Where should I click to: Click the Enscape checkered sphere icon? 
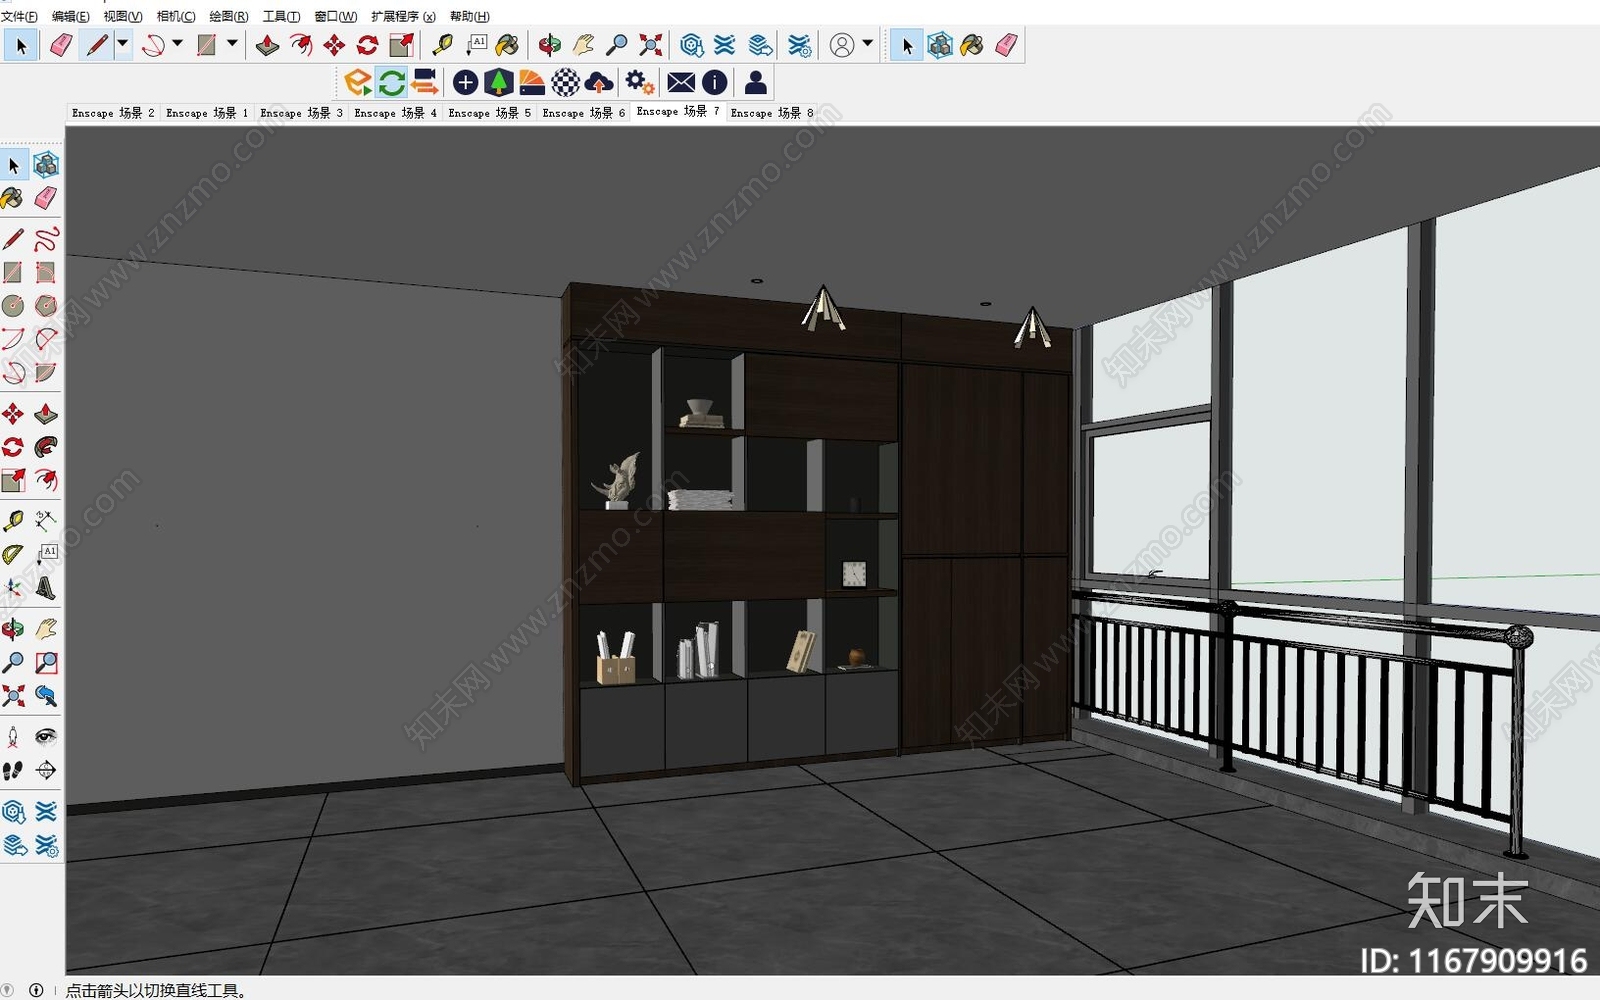tap(566, 82)
